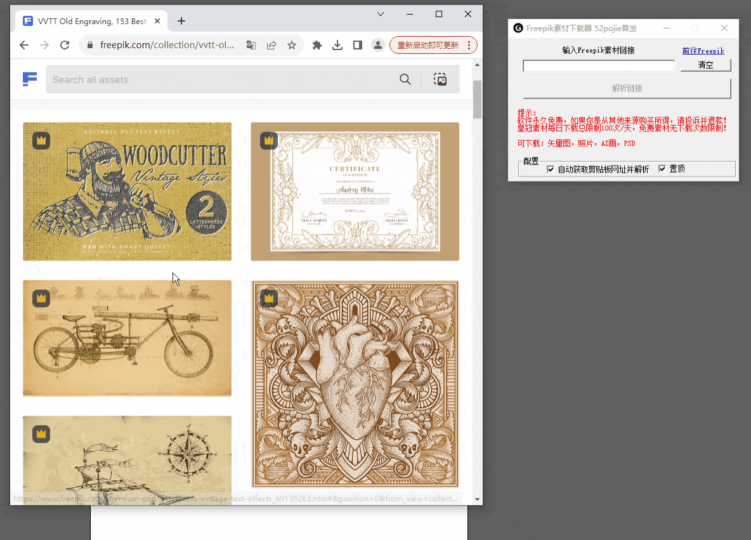751x540 pixels.
Task: Open the extensions puzzle icon
Action: pos(317,45)
